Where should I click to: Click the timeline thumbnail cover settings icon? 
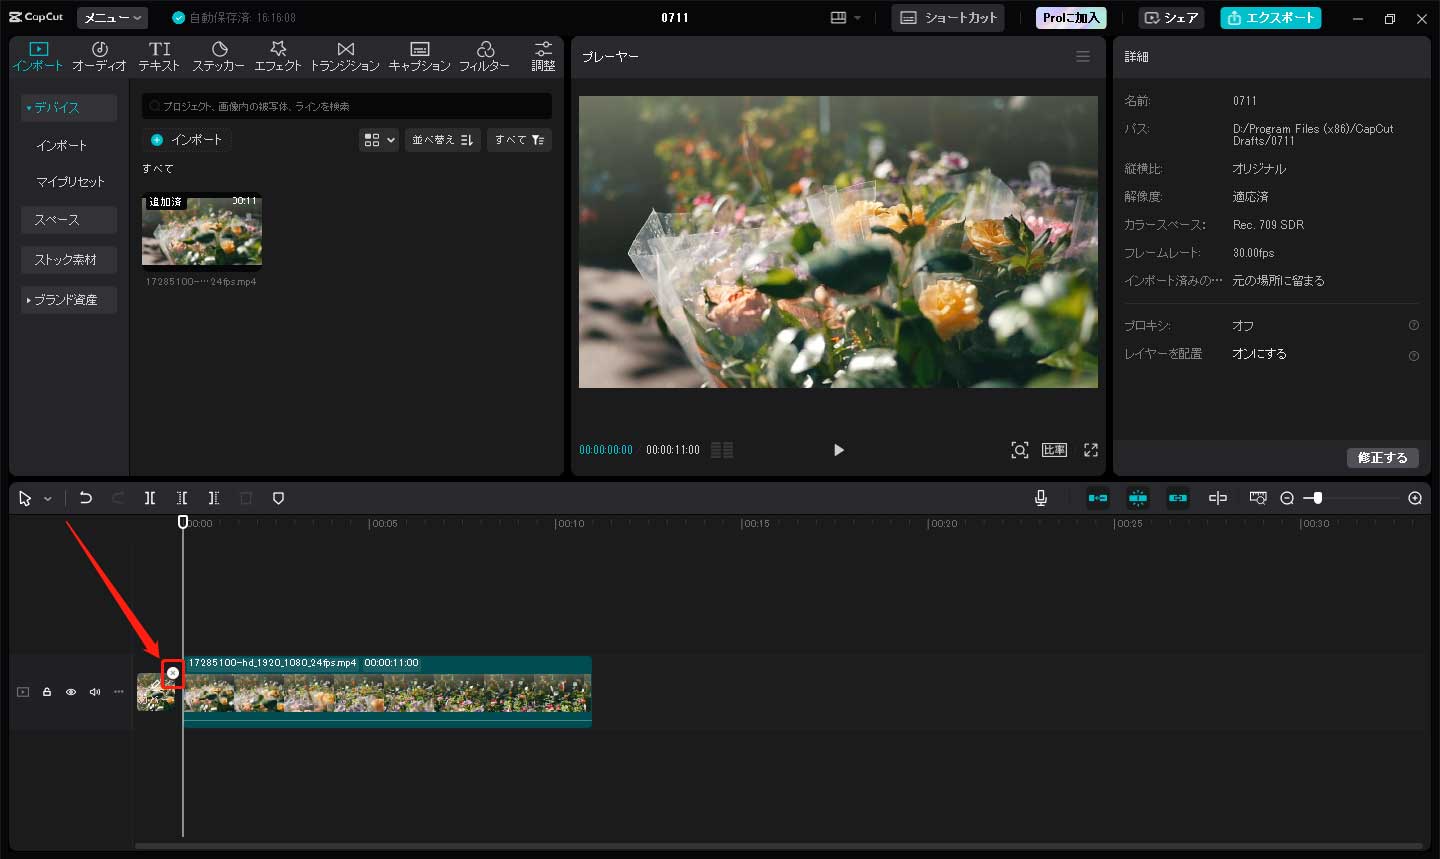(1258, 498)
